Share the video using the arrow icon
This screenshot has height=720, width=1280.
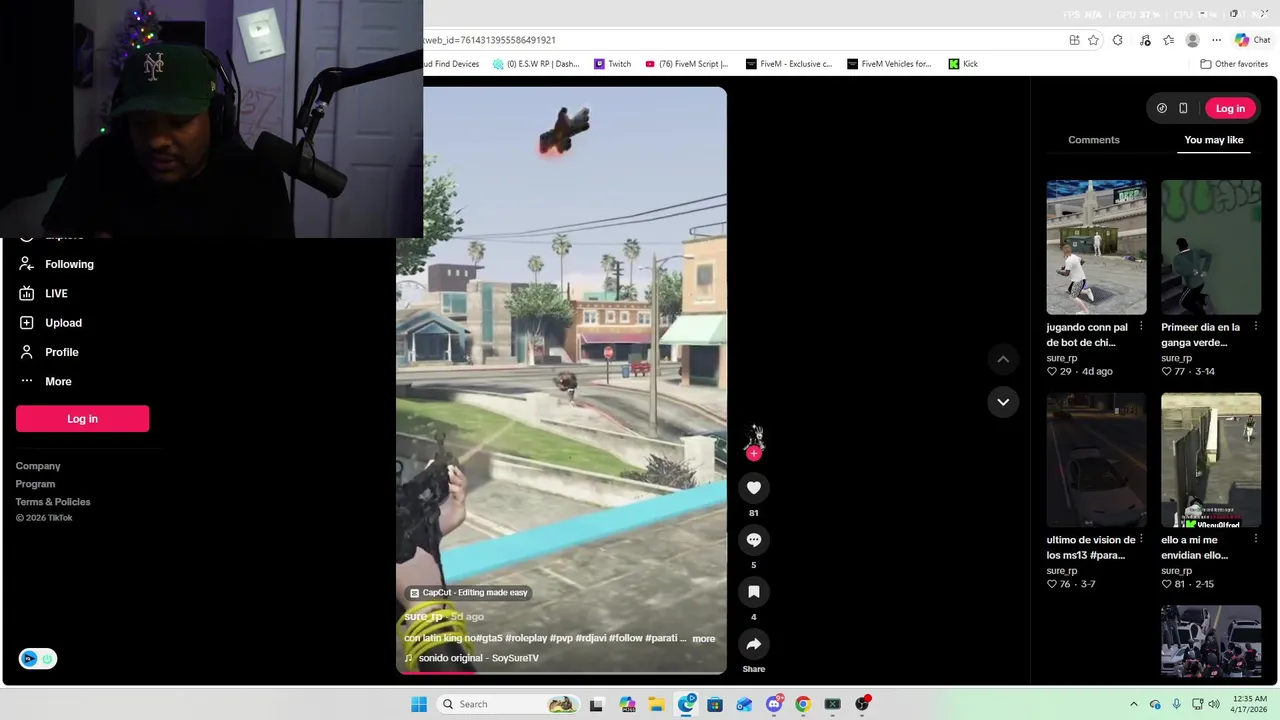(x=754, y=644)
